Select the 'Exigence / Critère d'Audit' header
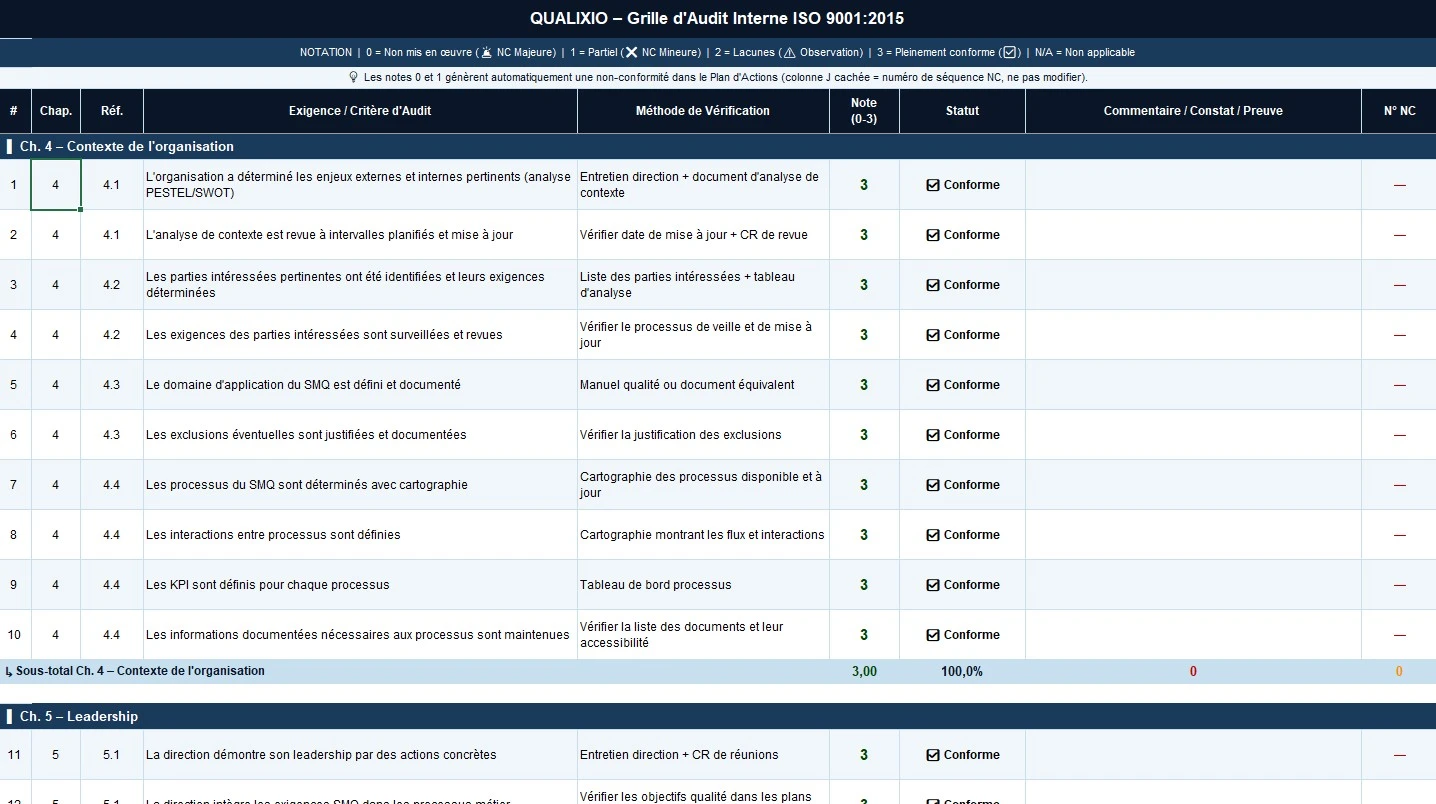 360,111
